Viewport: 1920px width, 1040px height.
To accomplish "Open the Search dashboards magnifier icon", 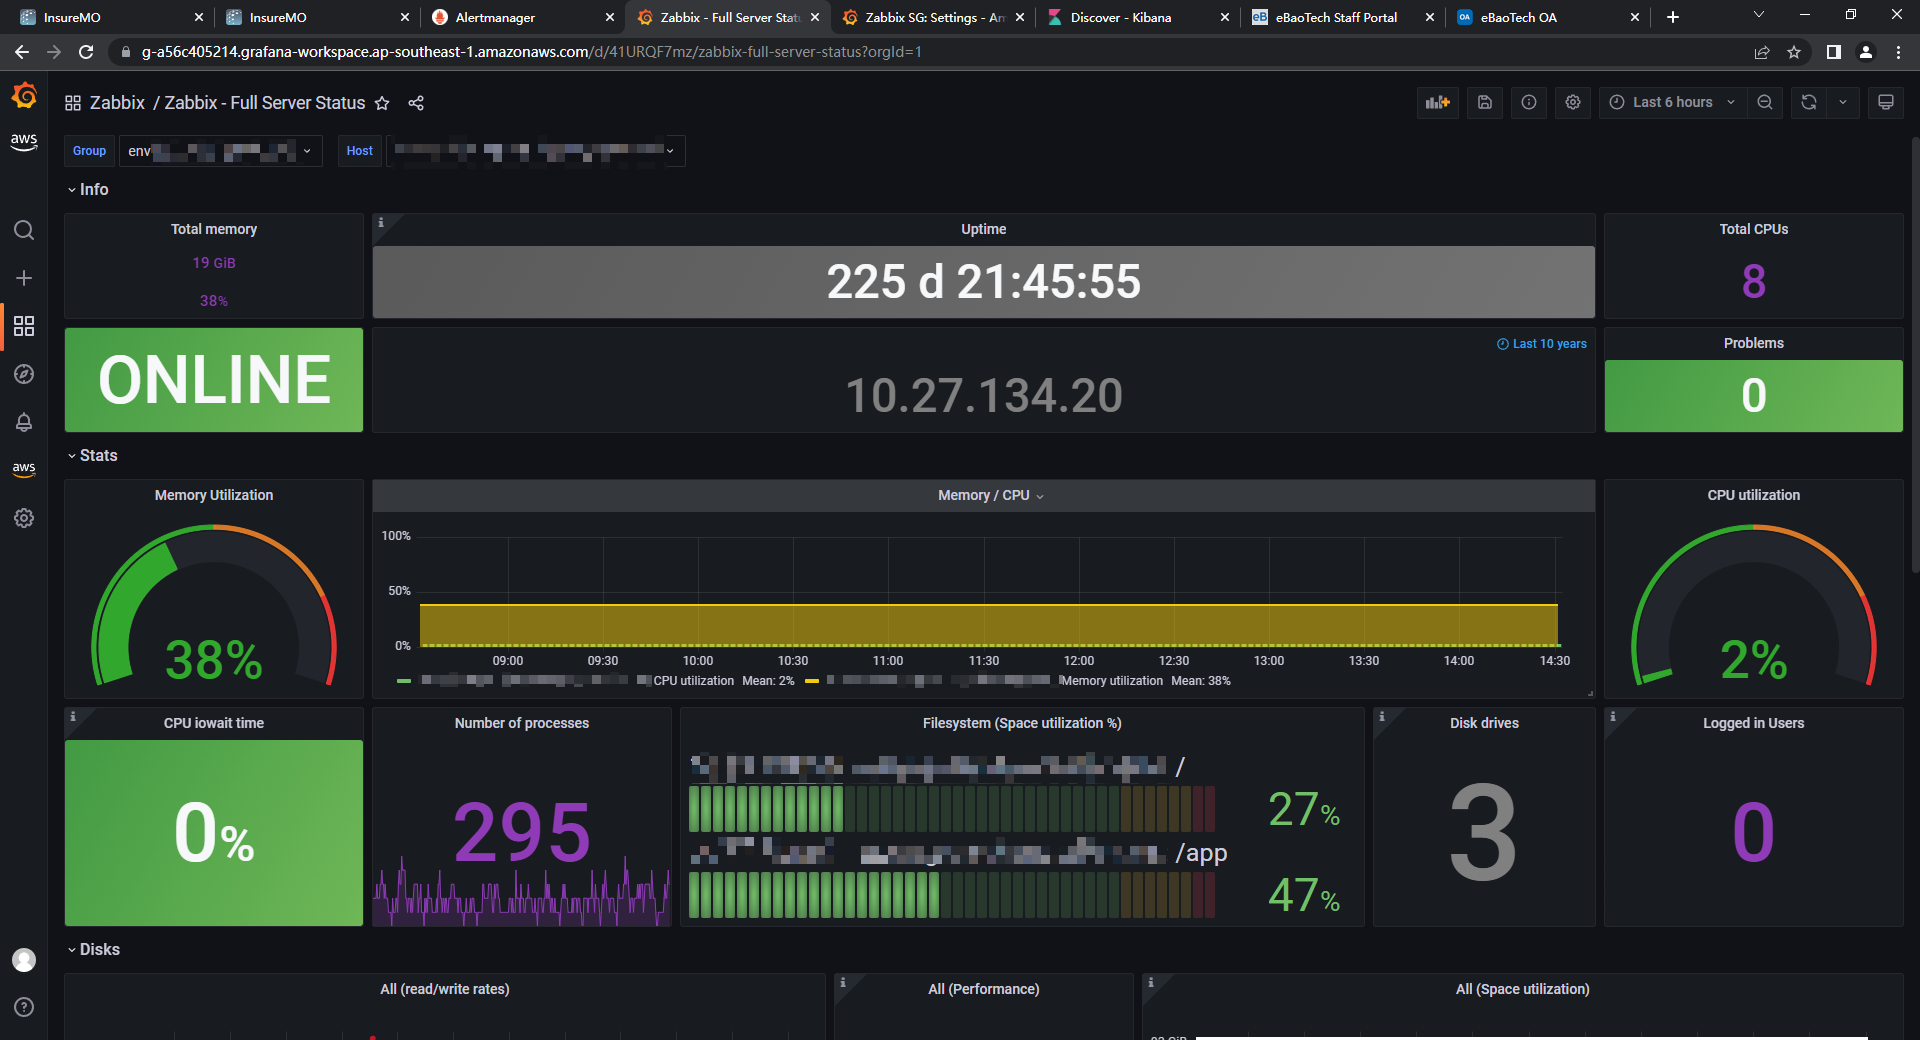I will pos(24,230).
